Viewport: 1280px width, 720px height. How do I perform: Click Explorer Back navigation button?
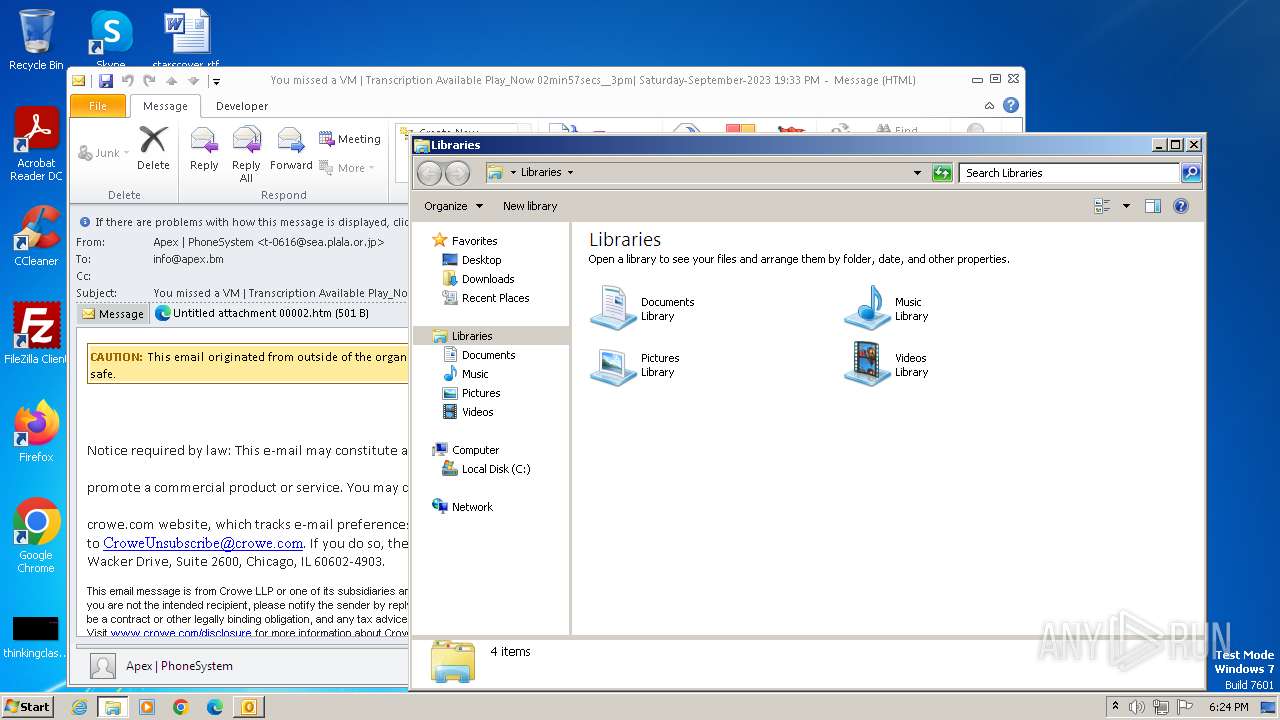[x=429, y=173]
